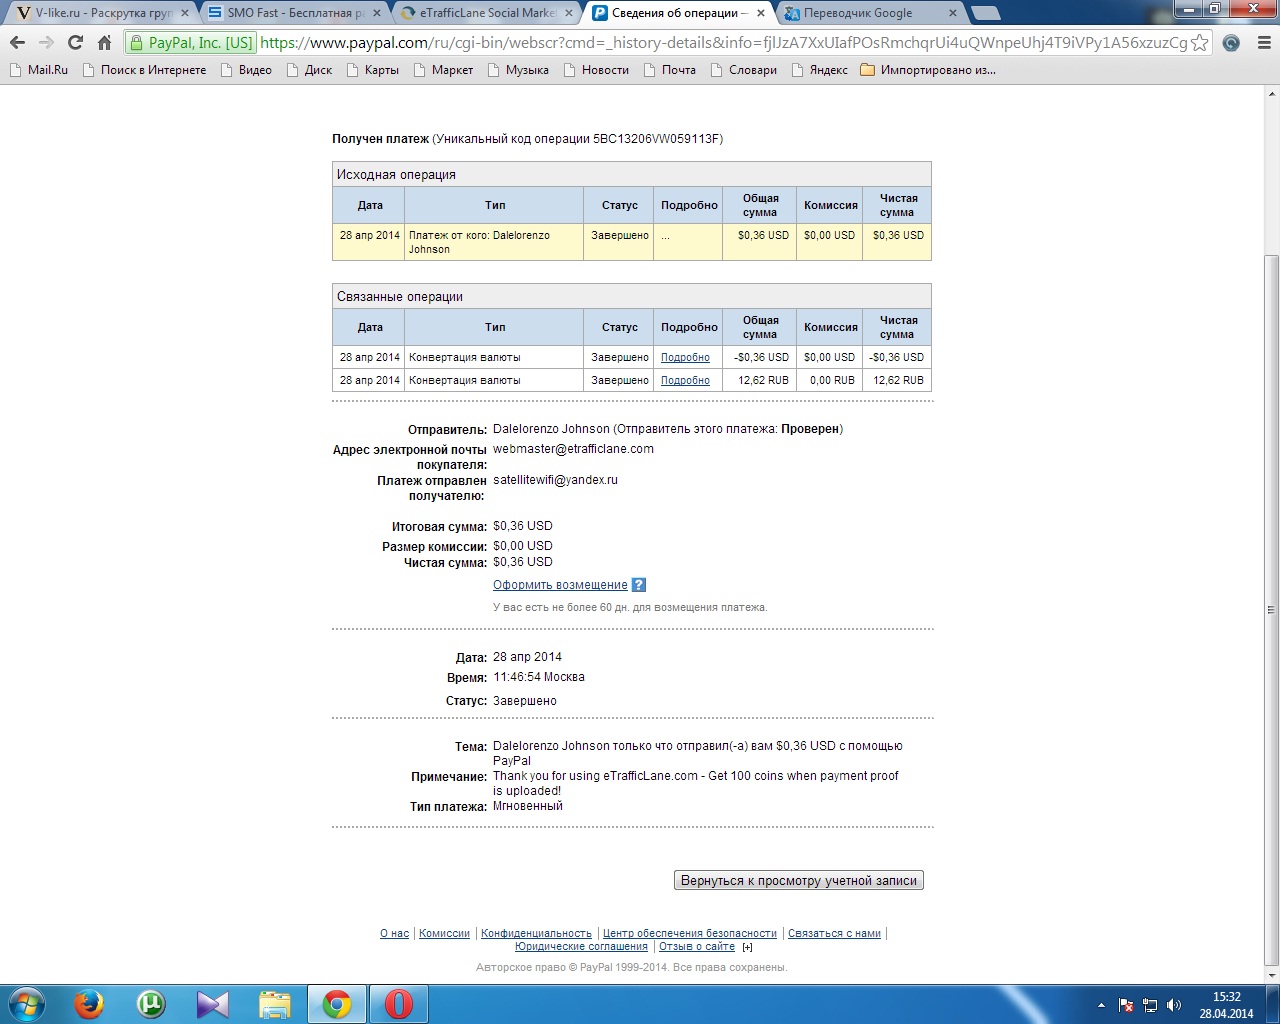Open the Mail.Ru bookmark
The width and height of the screenshot is (1280, 1024).
tap(39, 70)
